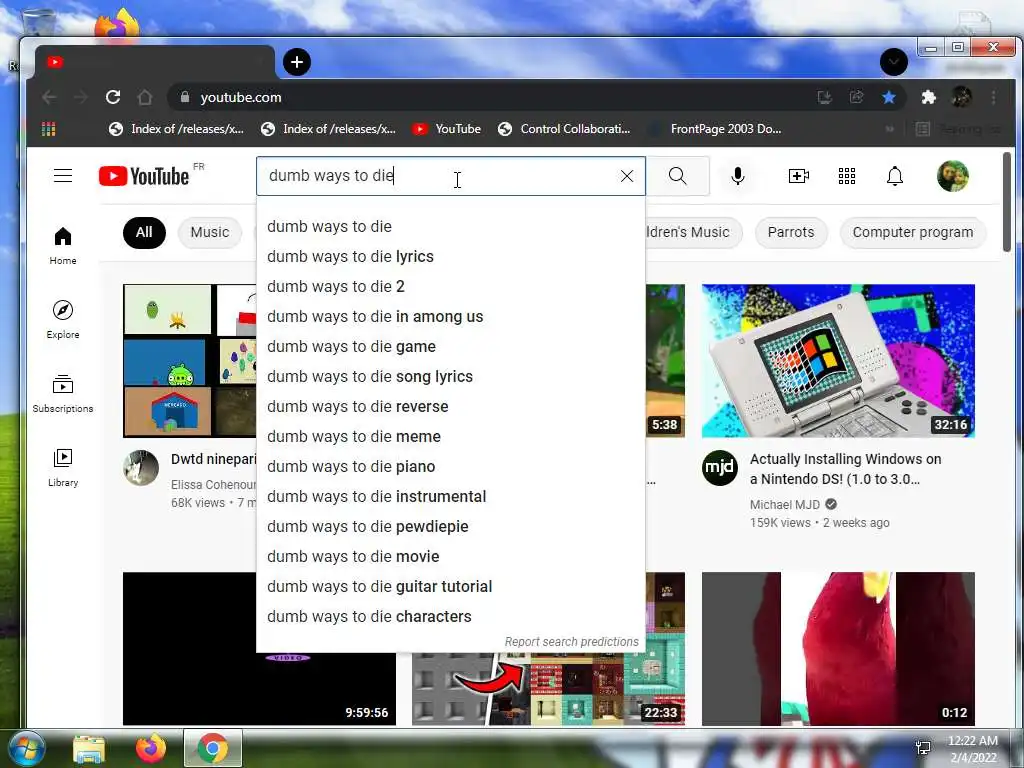This screenshot has height=768, width=1024.
Task: Open the YouTube account avatar menu
Action: [x=953, y=176]
